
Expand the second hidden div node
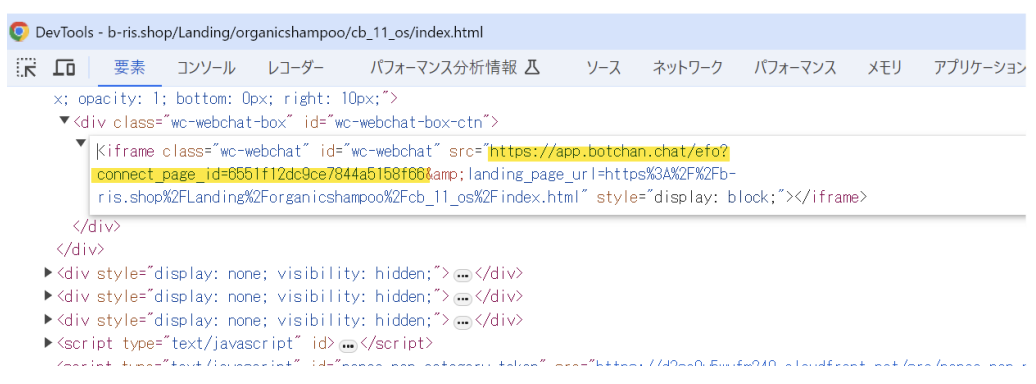click(48, 295)
